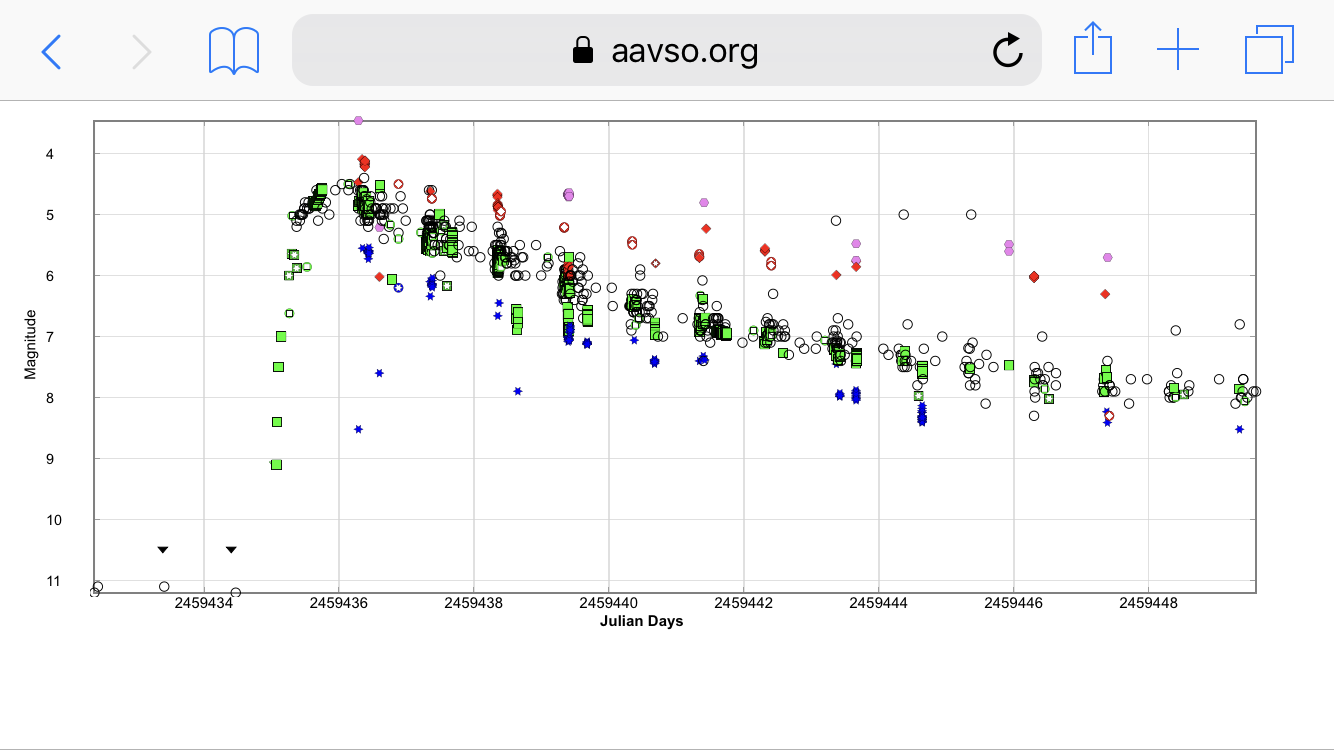Select the black triangle nearest 2459434
Screen dimensions: 1334x750
tap(231, 549)
